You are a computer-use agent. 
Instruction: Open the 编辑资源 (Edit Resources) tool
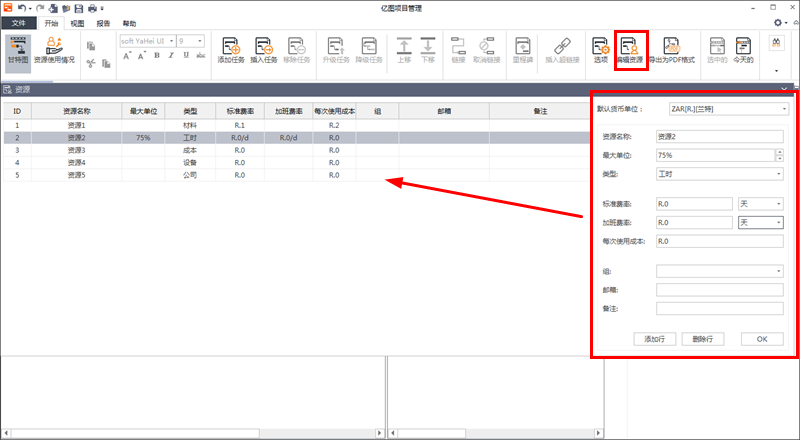[x=631, y=50]
